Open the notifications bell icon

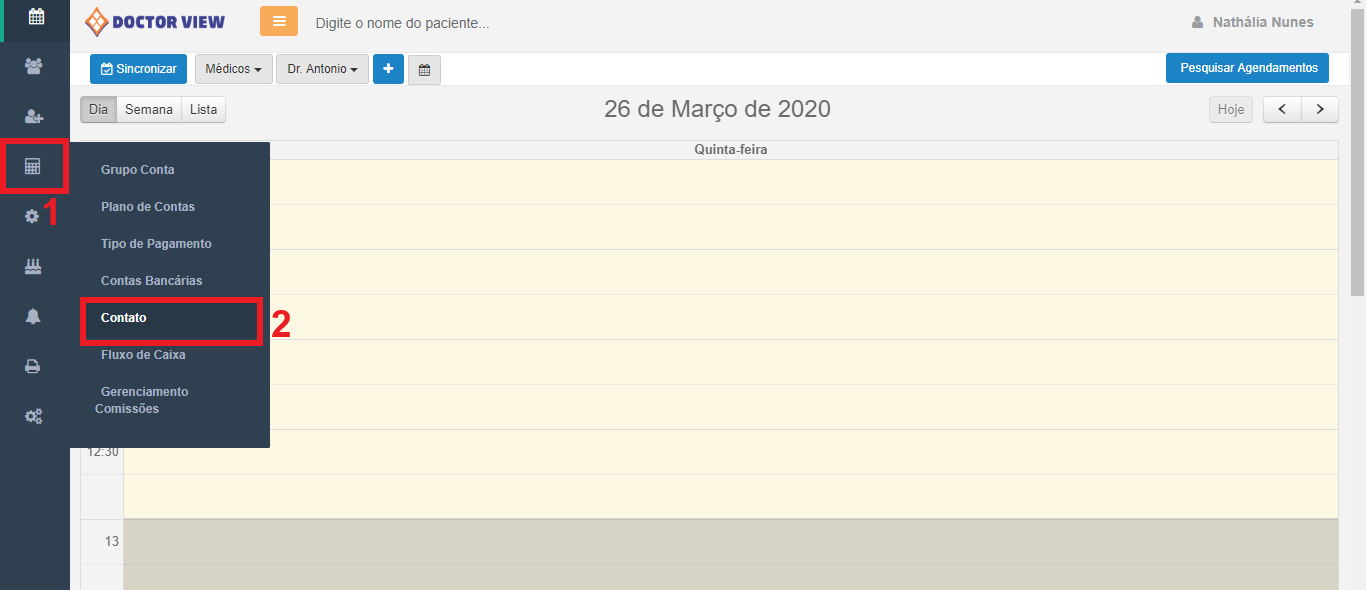click(x=33, y=316)
